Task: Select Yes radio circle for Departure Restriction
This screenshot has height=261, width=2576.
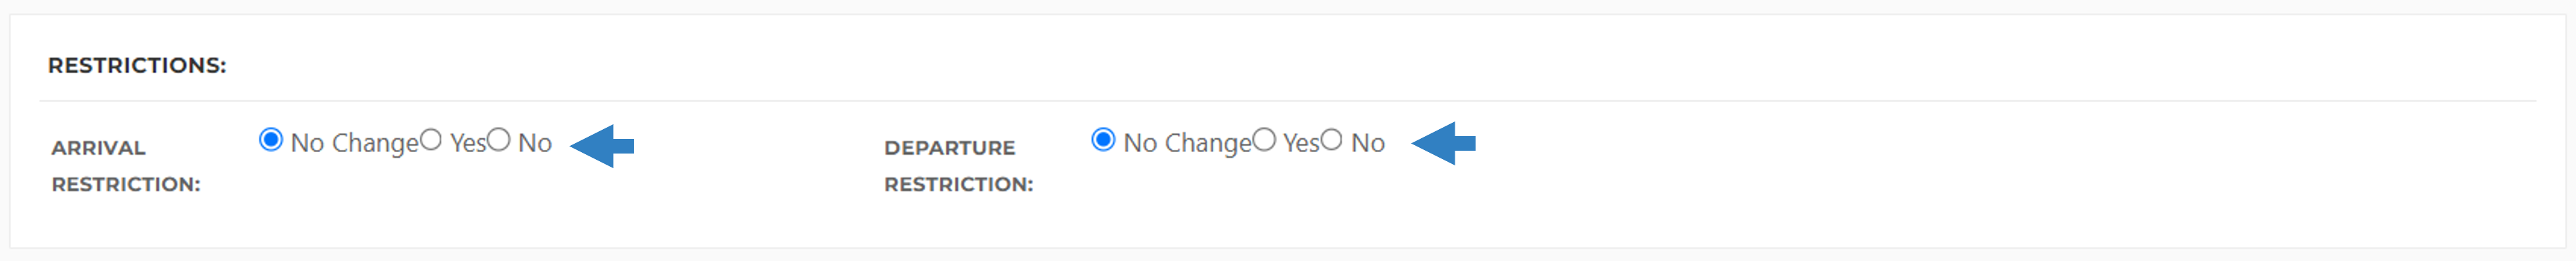Action: (1264, 140)
